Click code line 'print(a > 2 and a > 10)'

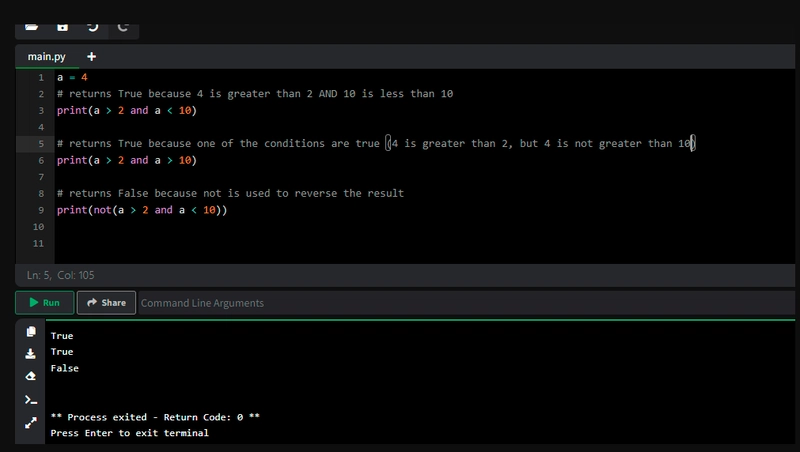coord(127,161)
